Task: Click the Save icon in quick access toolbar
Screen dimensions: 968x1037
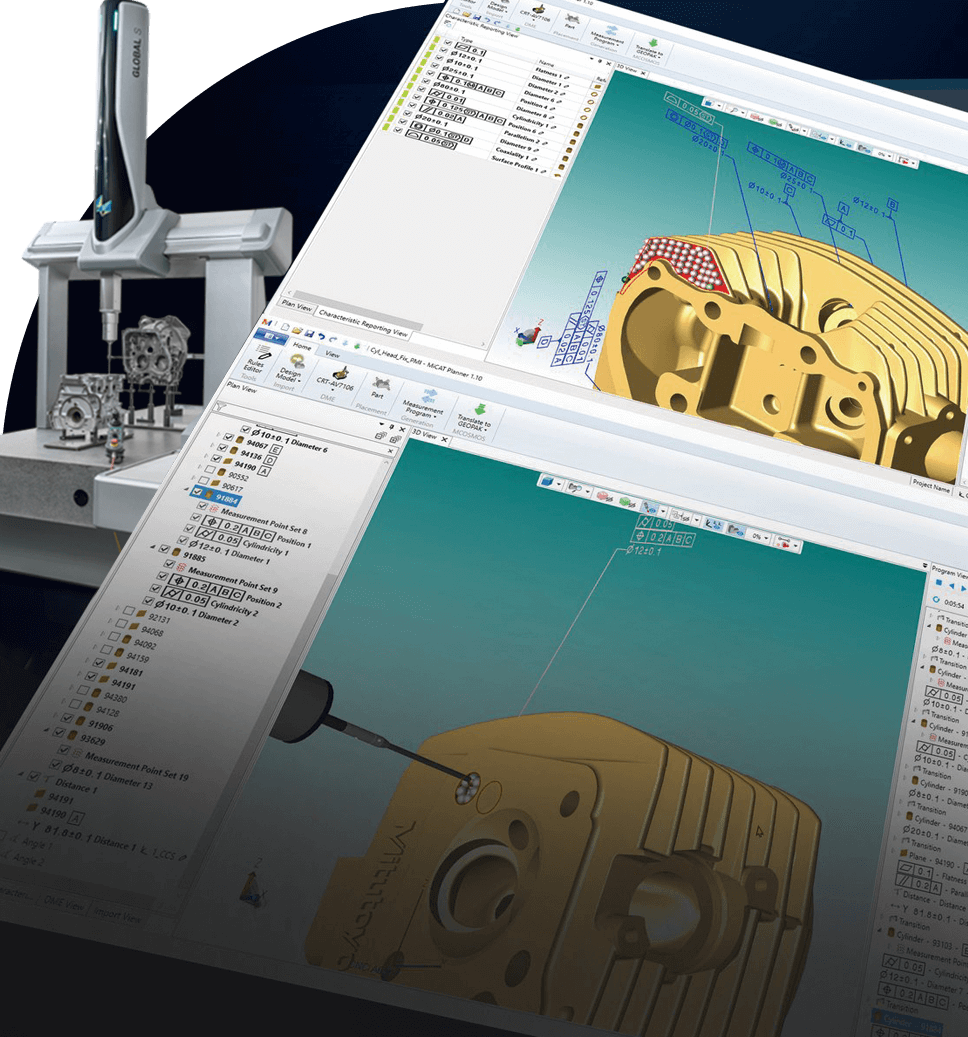Action: pyautogui.click(x=309, y=333)
